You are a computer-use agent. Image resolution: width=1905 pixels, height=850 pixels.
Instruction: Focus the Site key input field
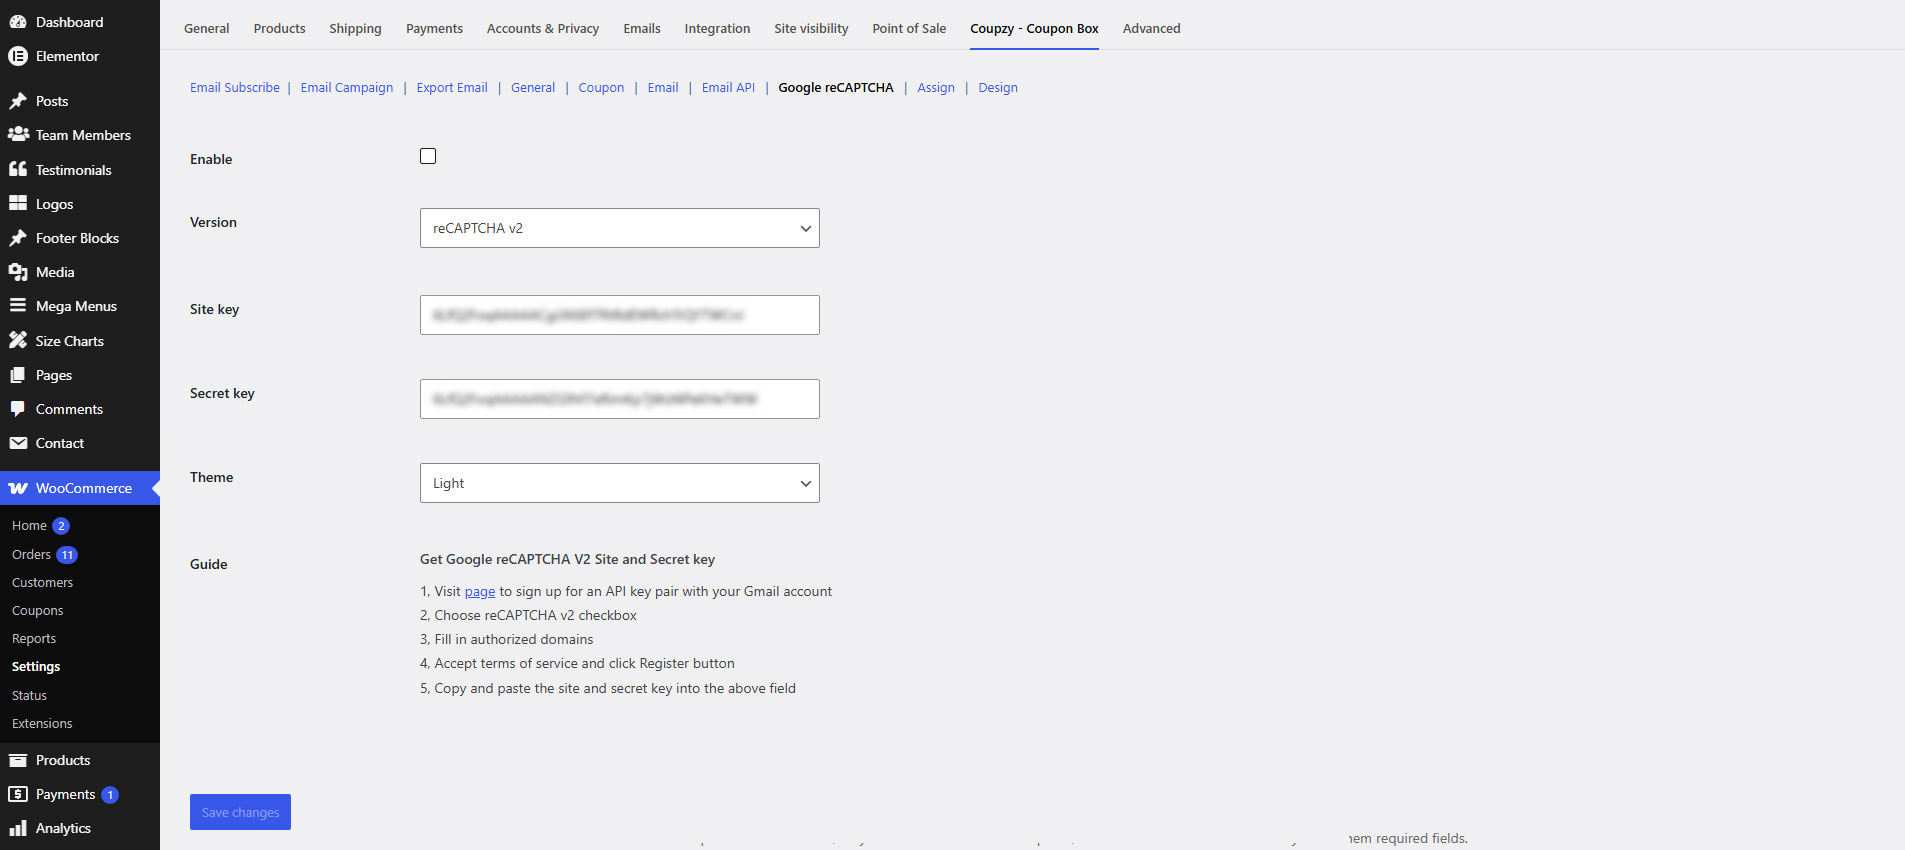(x=620, y=315)
